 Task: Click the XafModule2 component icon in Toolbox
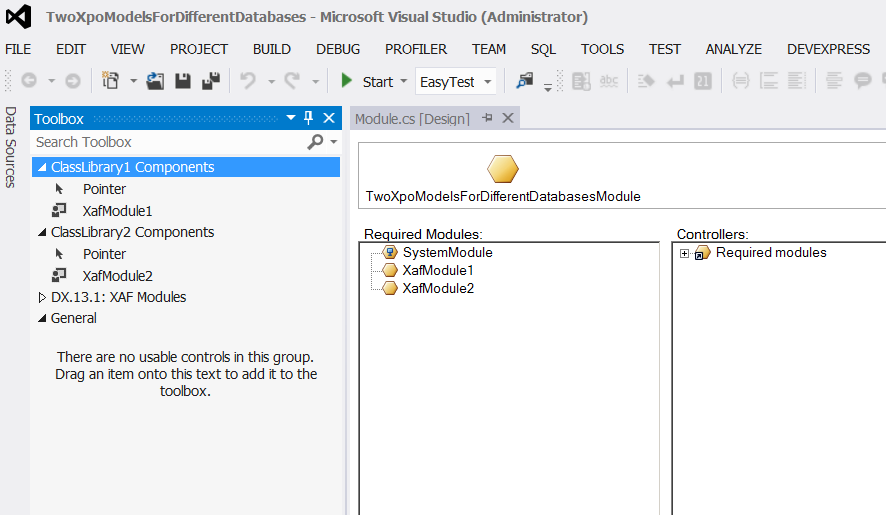click(59, 276)
